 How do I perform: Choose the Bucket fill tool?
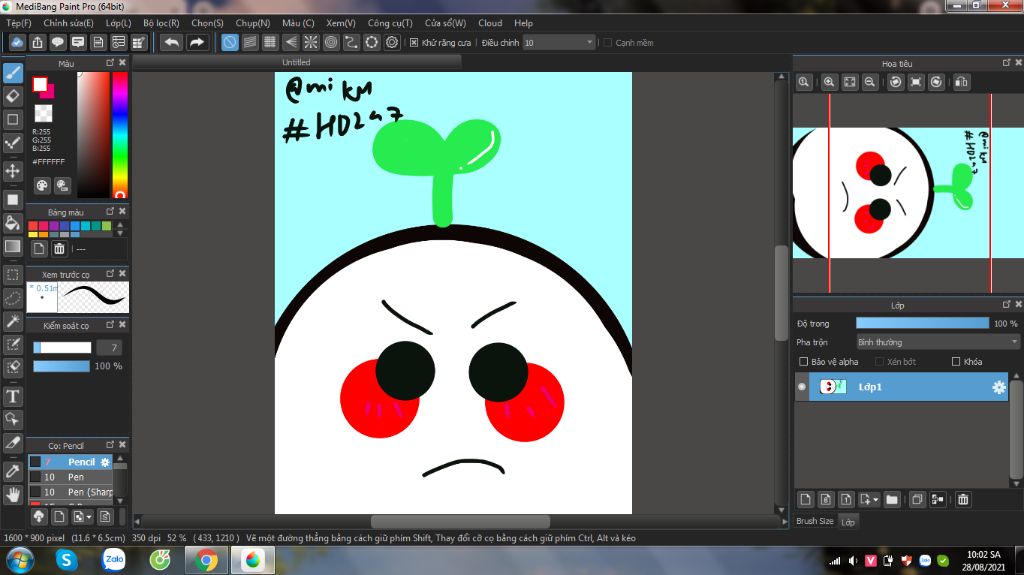coord(13,223)
